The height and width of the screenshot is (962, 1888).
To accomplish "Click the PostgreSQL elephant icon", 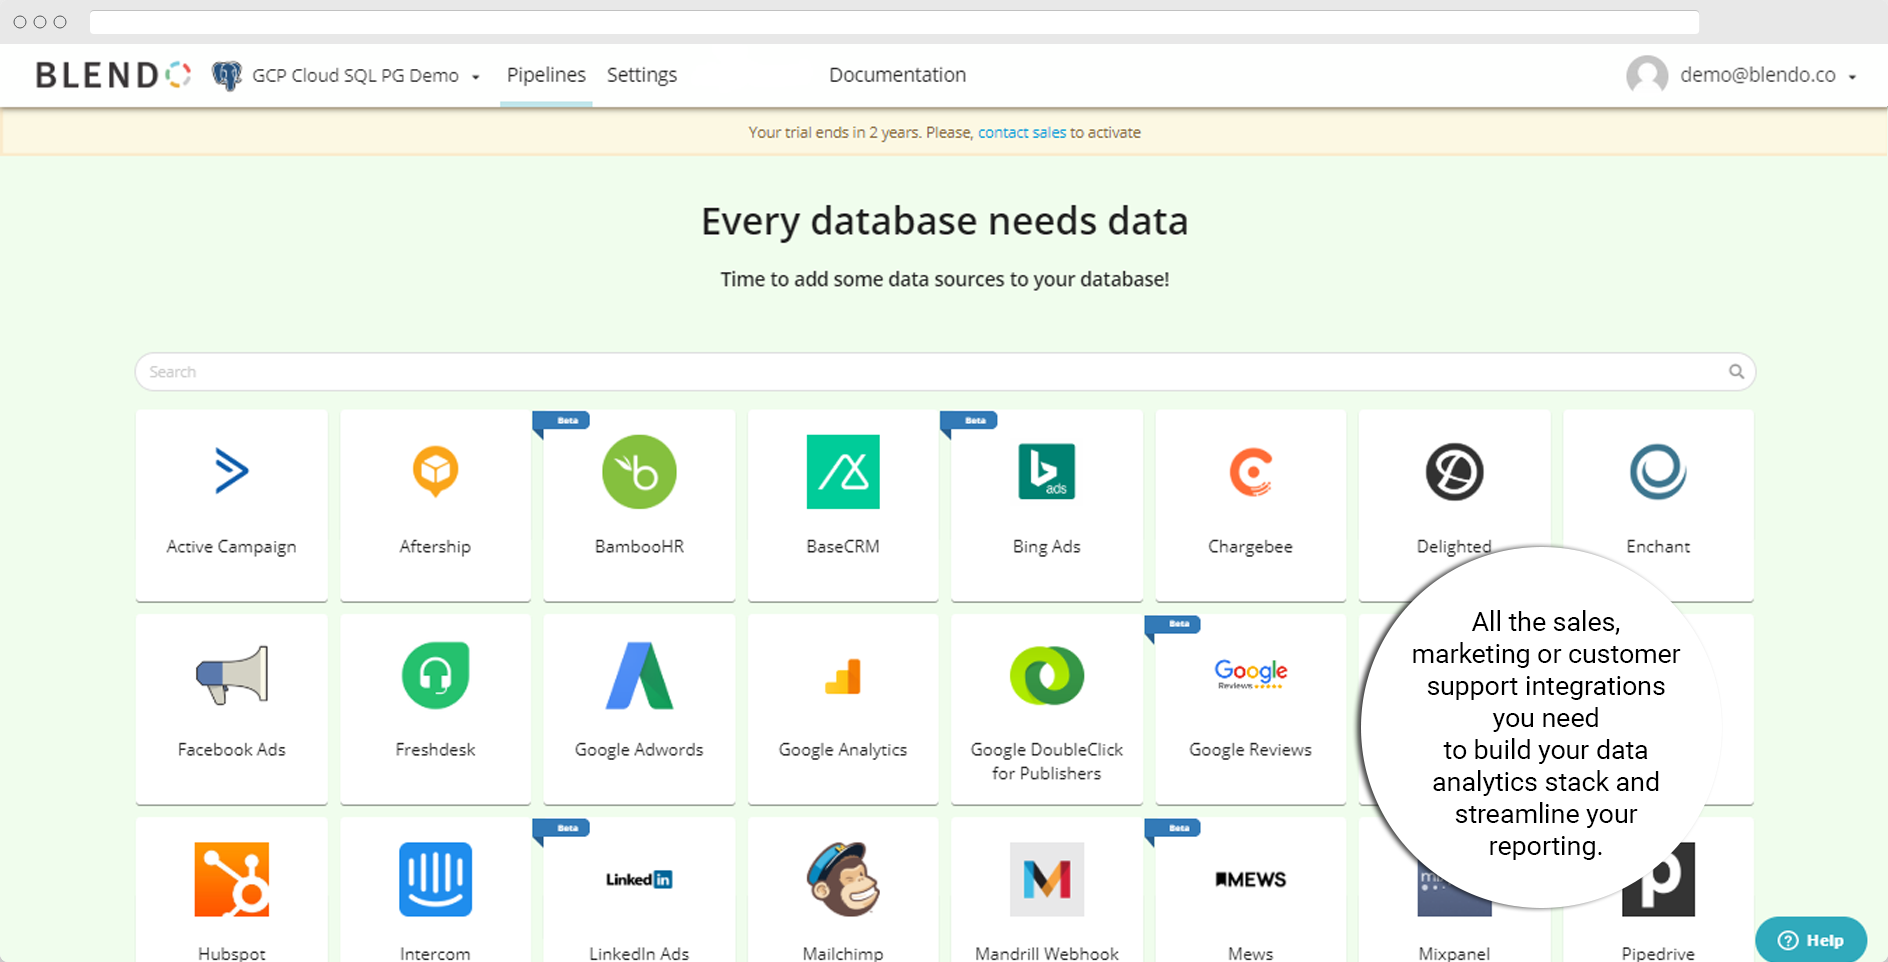I will coord(227,76).
